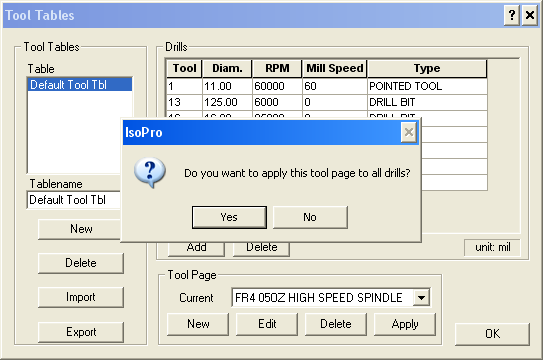Delete the selected drill entry
This screenshot has width=543, height=360.
tap(261, 248)
